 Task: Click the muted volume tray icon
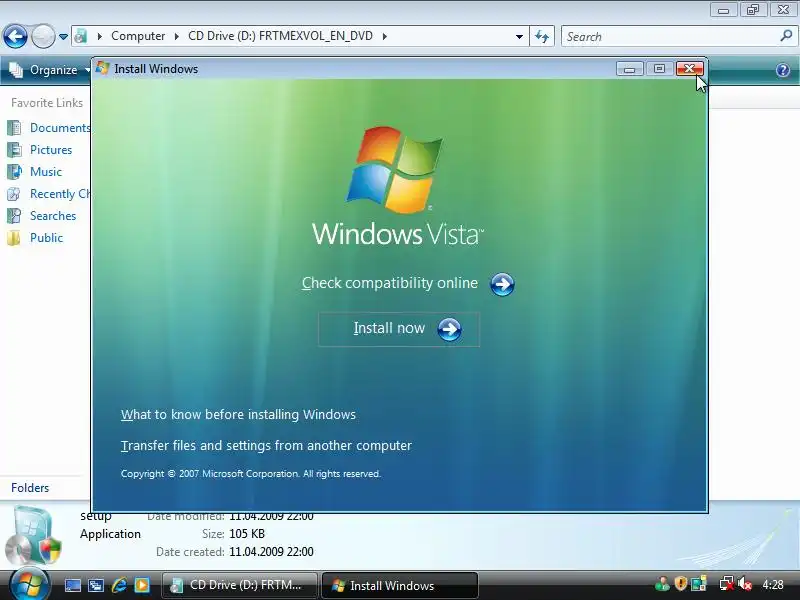click(x=744, y=584)
